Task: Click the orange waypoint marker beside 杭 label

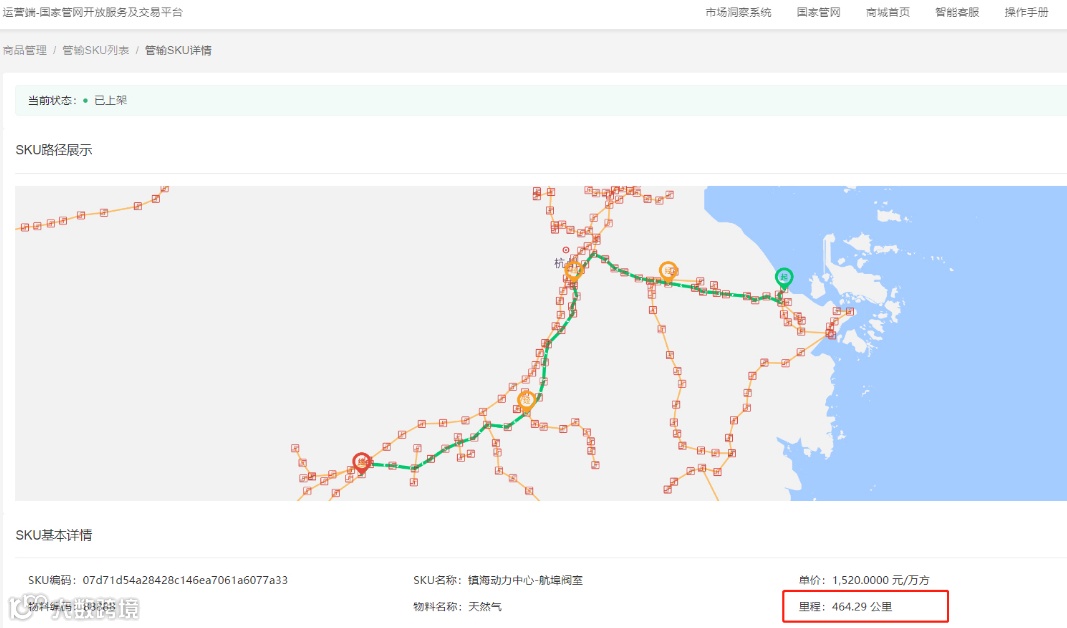Action: pyautogui.click(x=573, y=271)
